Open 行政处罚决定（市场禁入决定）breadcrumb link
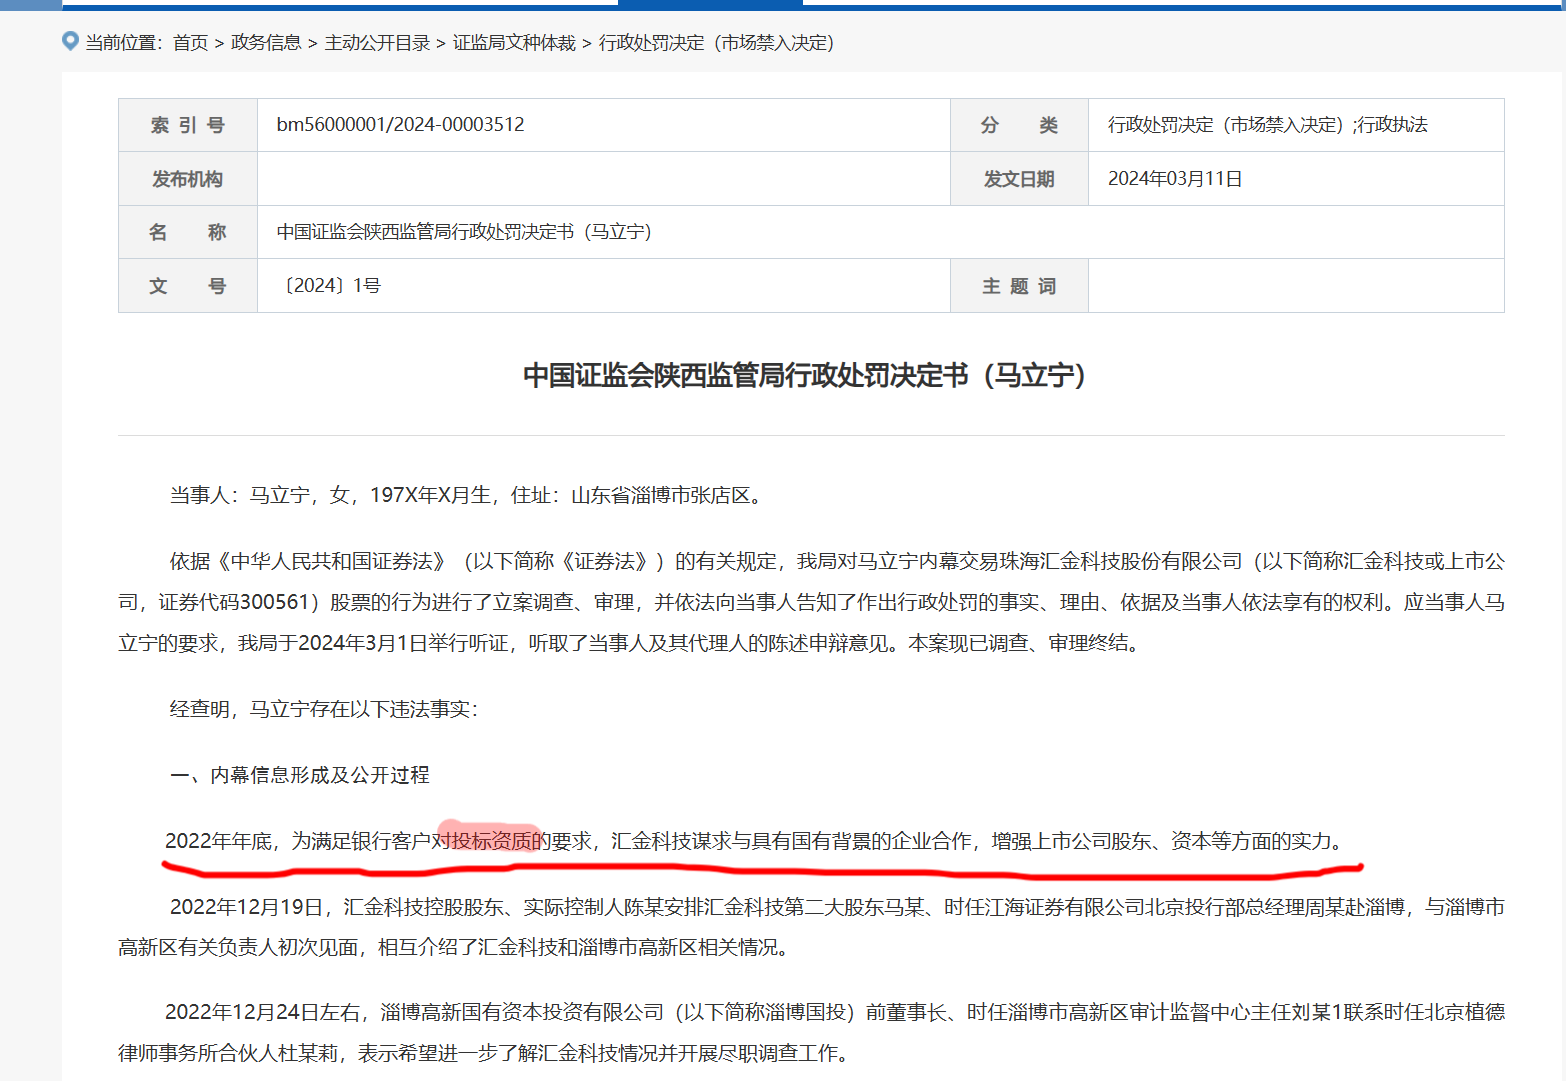The height and width of the screenshot is (1081, 1566). coord(716,42)
